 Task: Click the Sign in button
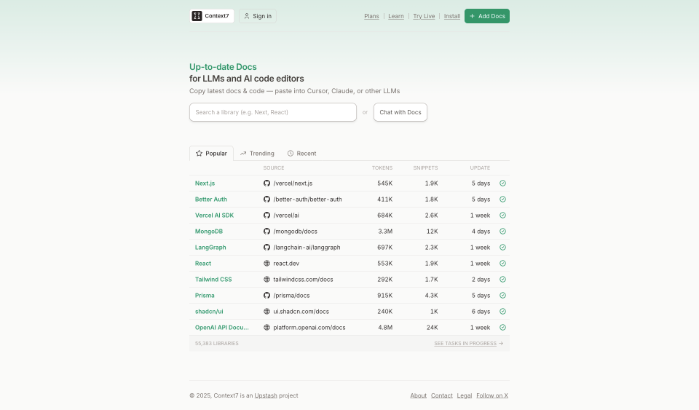click(x=257, y=16)
